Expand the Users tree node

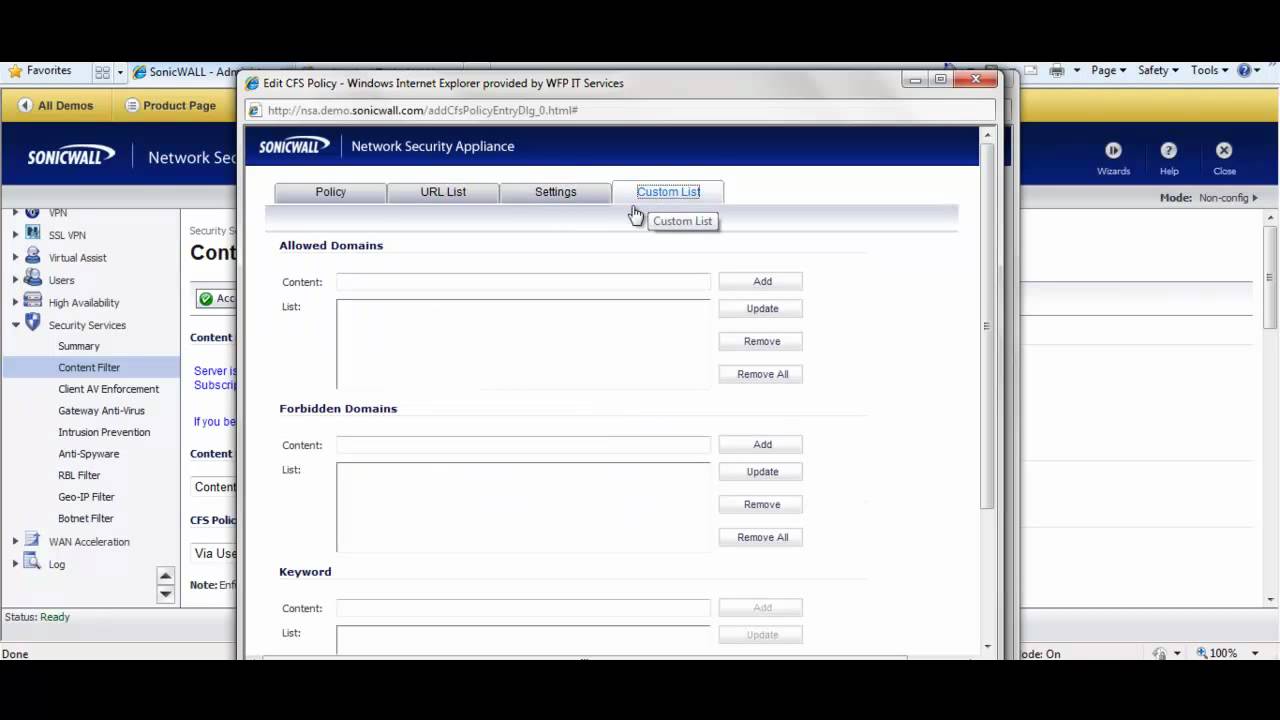click(15, 280)
